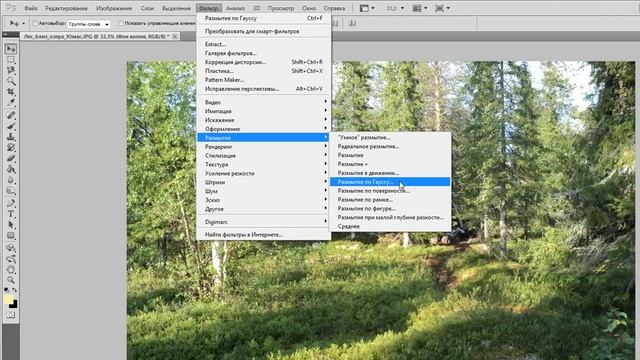This screenshot has width=640, height=360.
Task: Click the Photoshop logo icon
Action: [11, 8]
